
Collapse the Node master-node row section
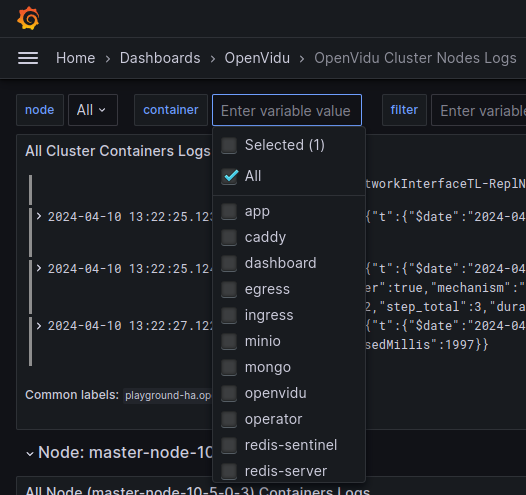30,453
